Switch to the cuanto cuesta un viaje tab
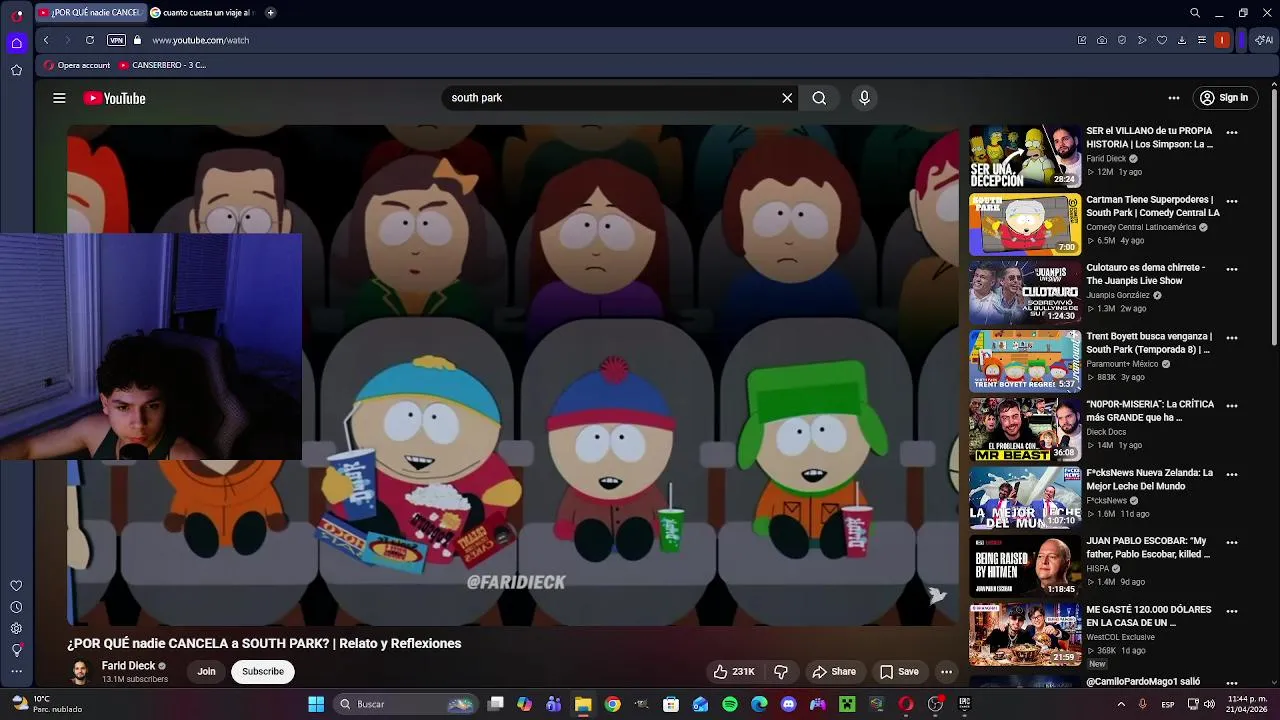 coord(203,13)
